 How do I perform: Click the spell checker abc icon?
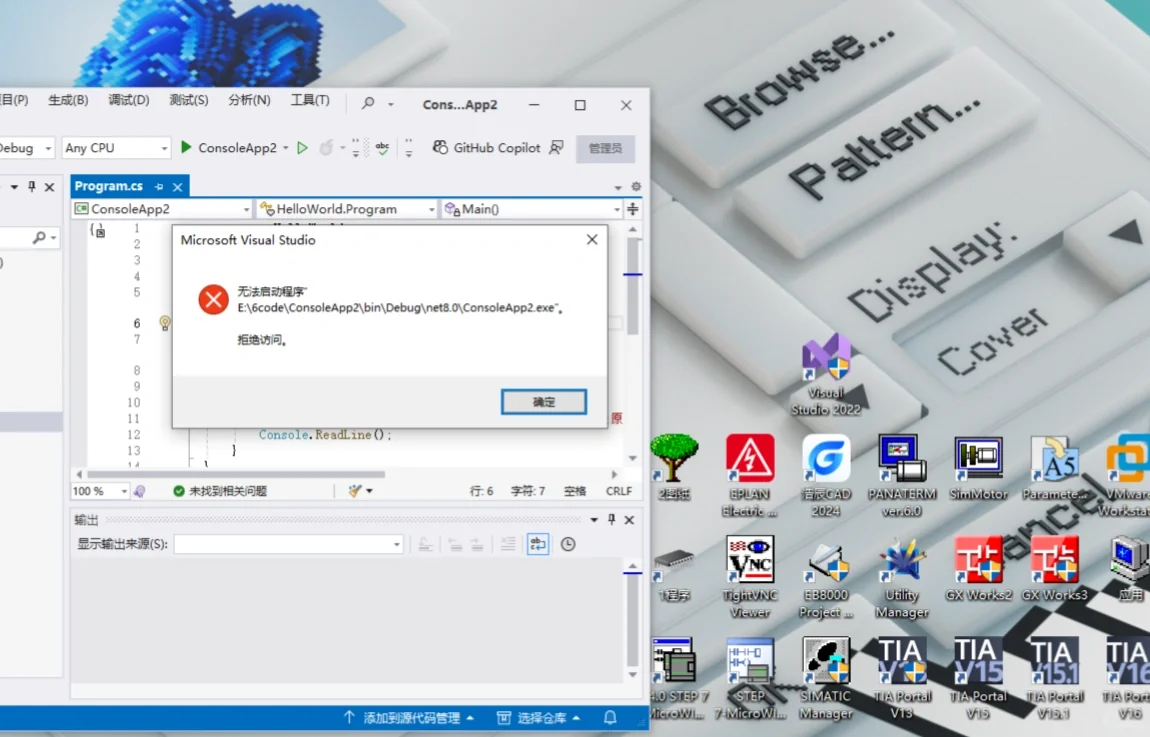pos(382,148)
